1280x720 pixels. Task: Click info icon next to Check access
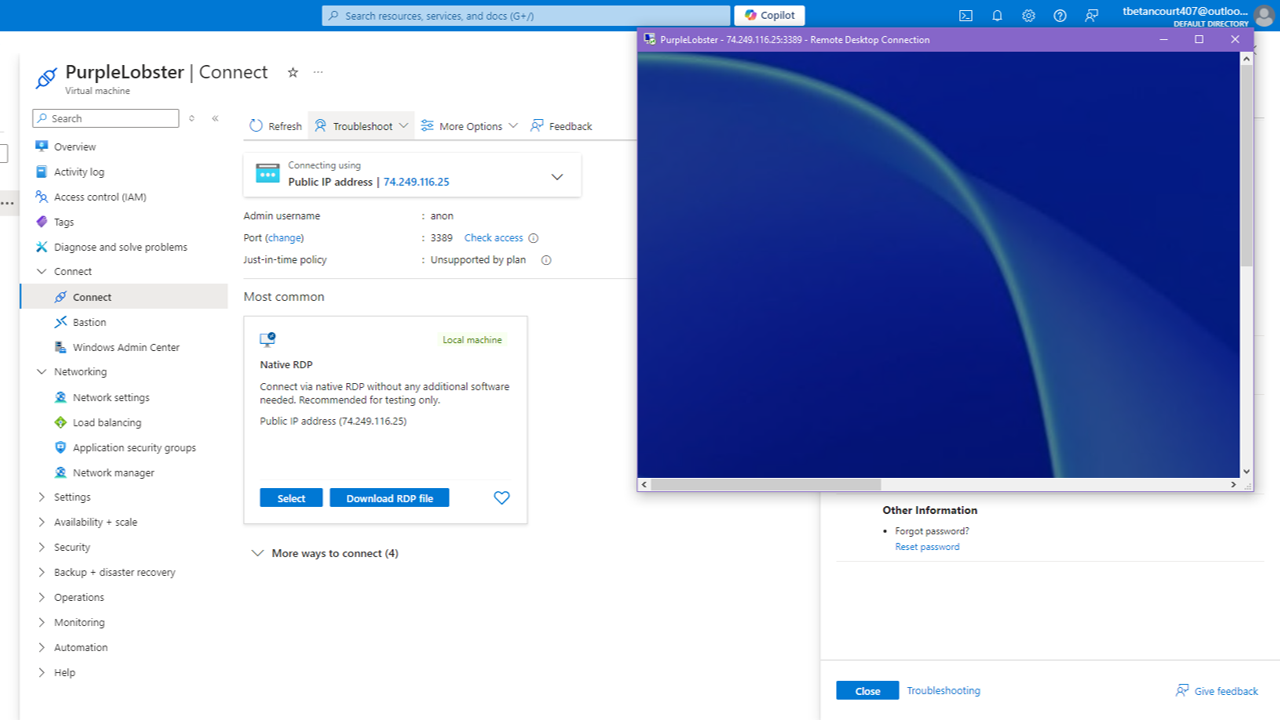[533, 238]
